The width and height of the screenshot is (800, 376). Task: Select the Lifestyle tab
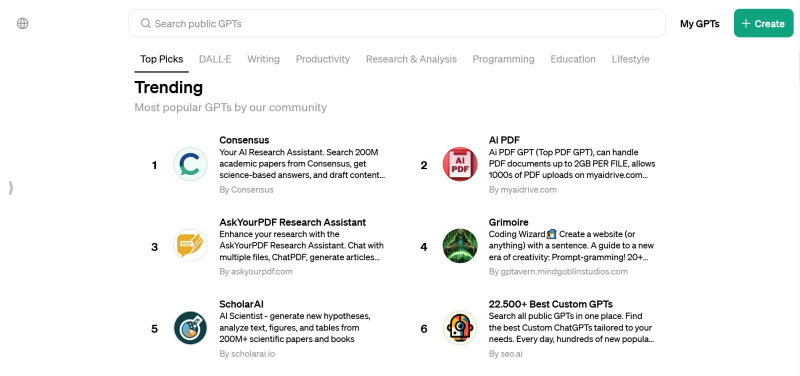[631, 59]
